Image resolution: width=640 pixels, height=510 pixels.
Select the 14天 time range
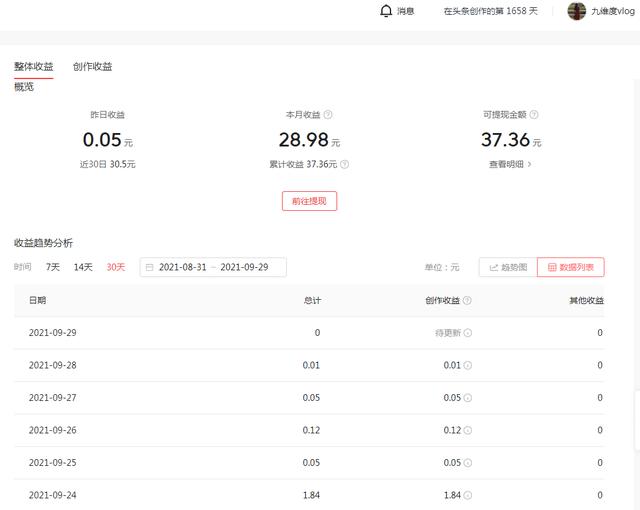[x=83, y=267]
